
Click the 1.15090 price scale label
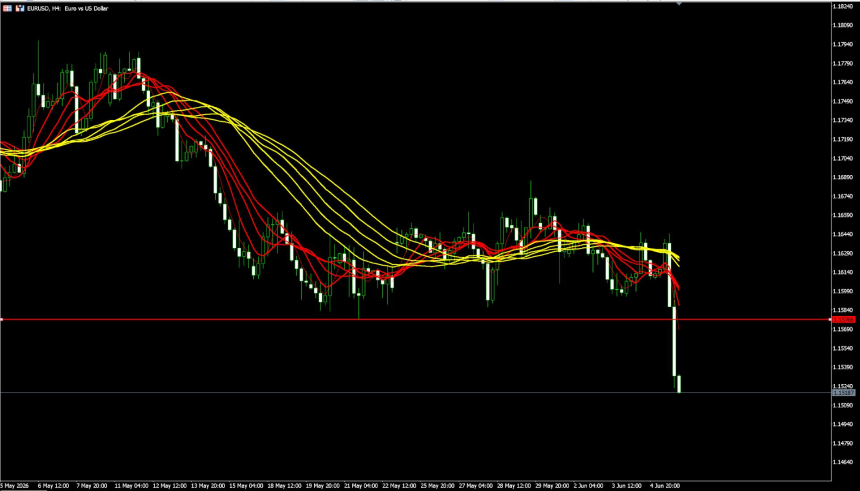pos(842,405)
